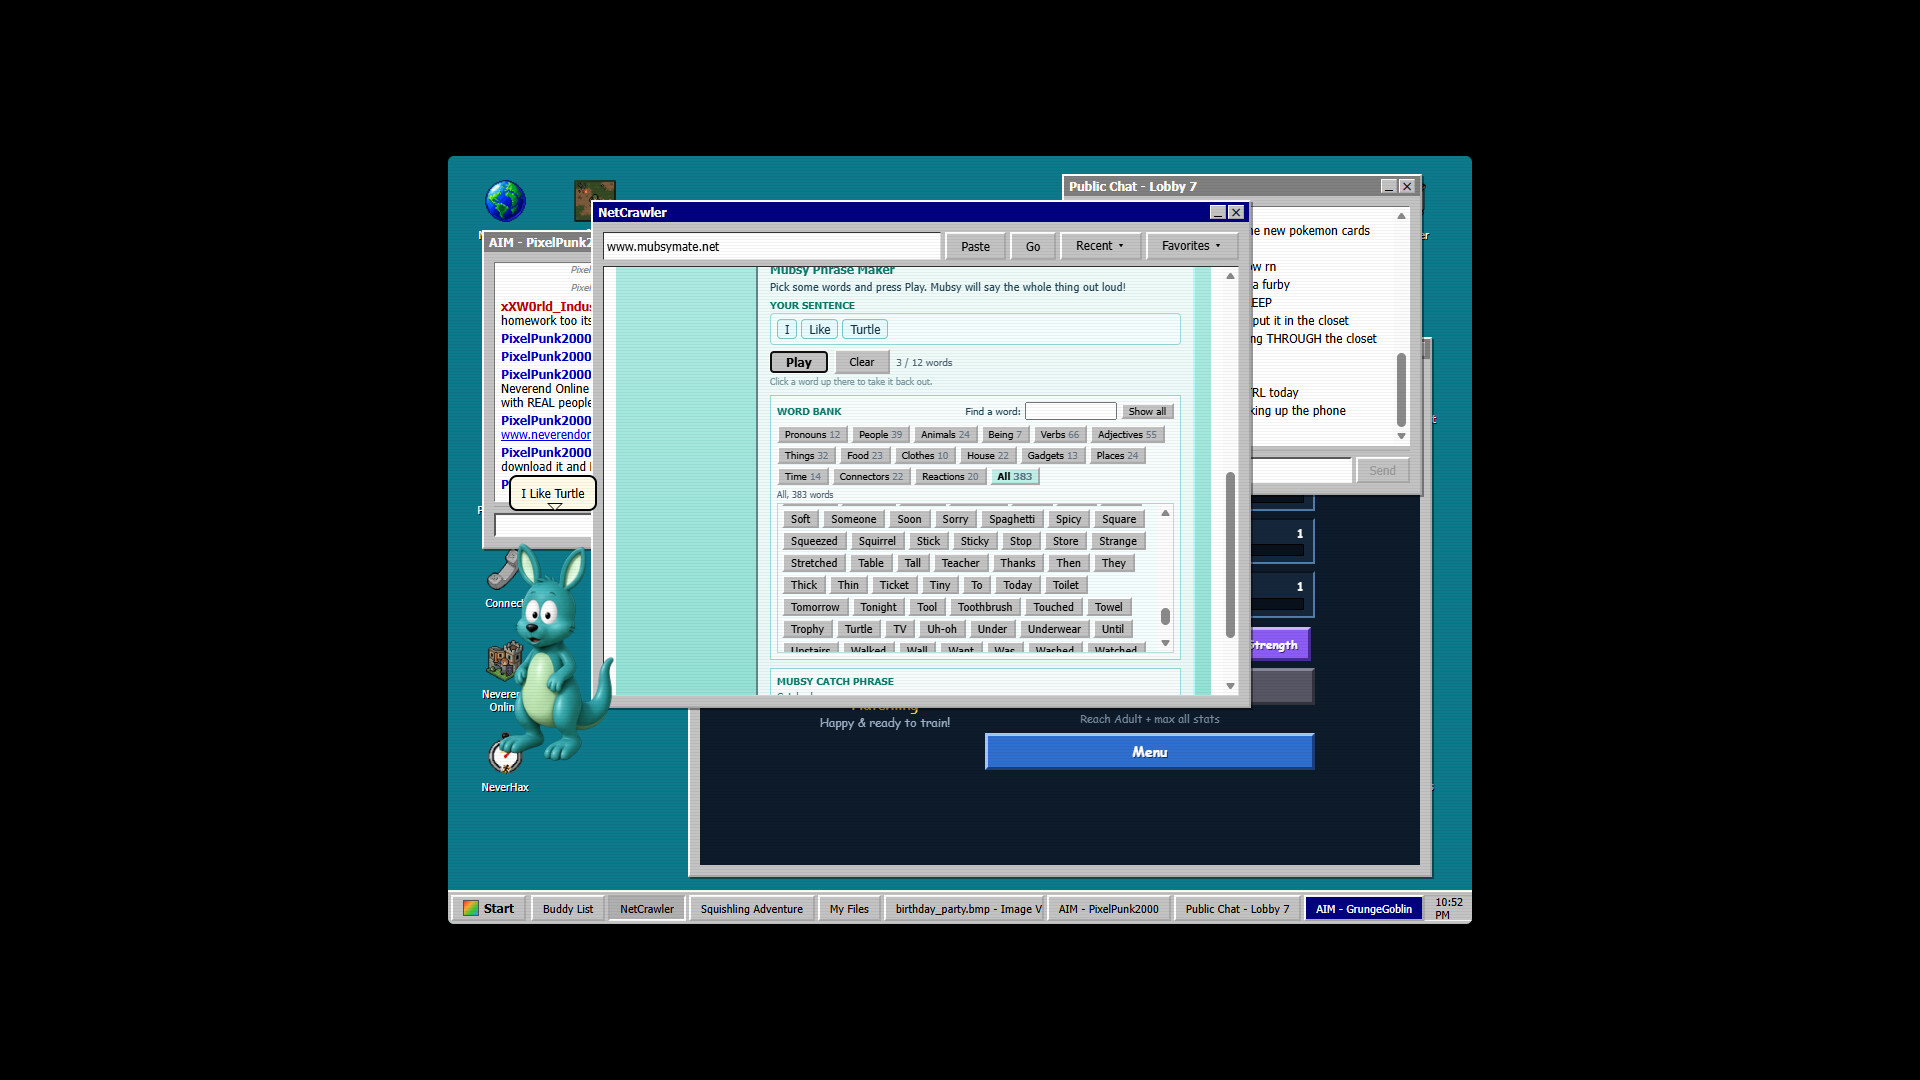Screen dimensions: 1920x1080
Task: Expand the Recent dropdown in NetCrawler
Action: [x=1099, y=246]
